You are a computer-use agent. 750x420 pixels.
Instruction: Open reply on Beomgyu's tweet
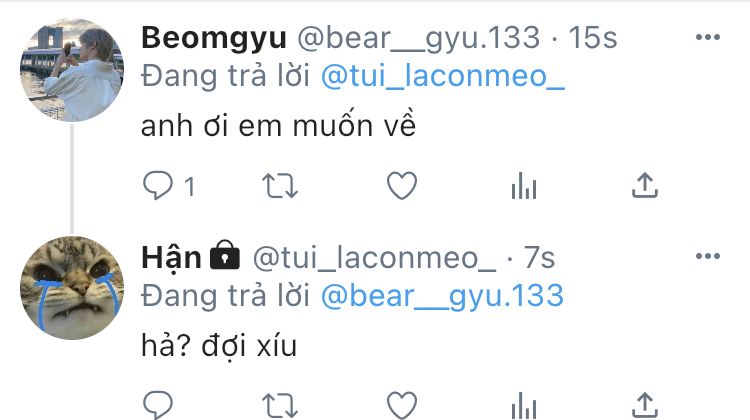tap(158, 185)
